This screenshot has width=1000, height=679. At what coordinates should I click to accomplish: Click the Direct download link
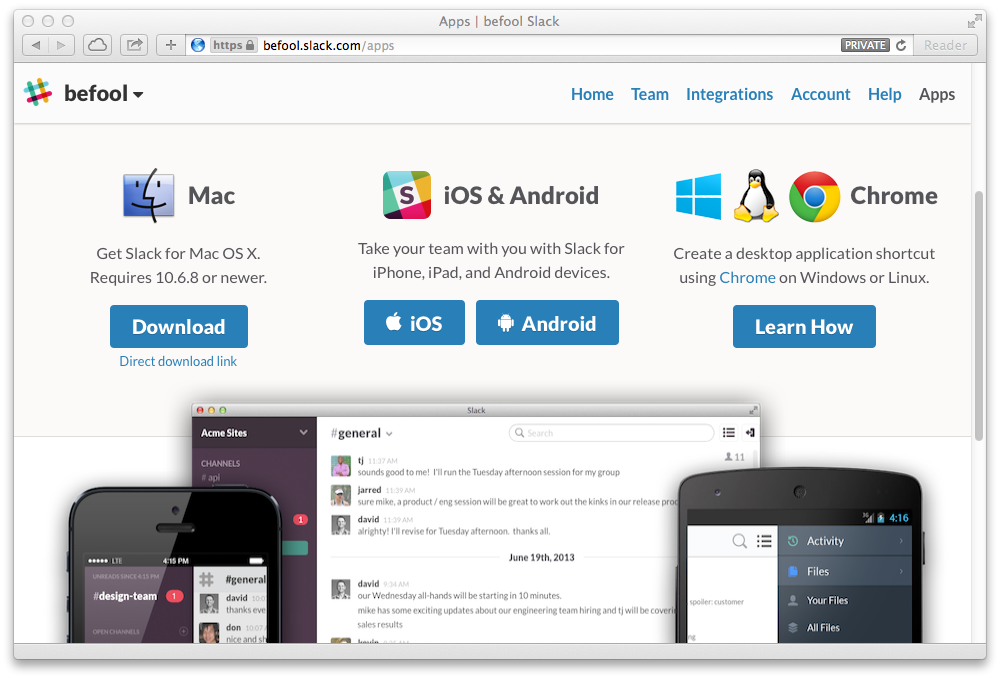178,361
